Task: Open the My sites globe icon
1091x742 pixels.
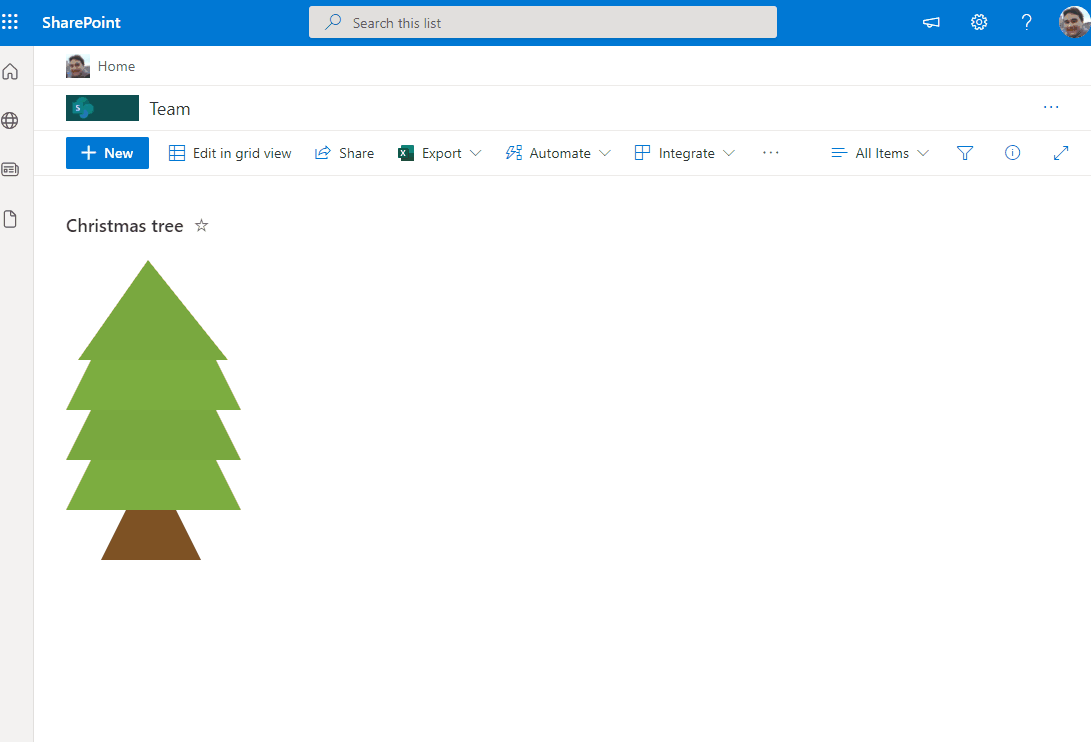Action: (x=10, y=120)
